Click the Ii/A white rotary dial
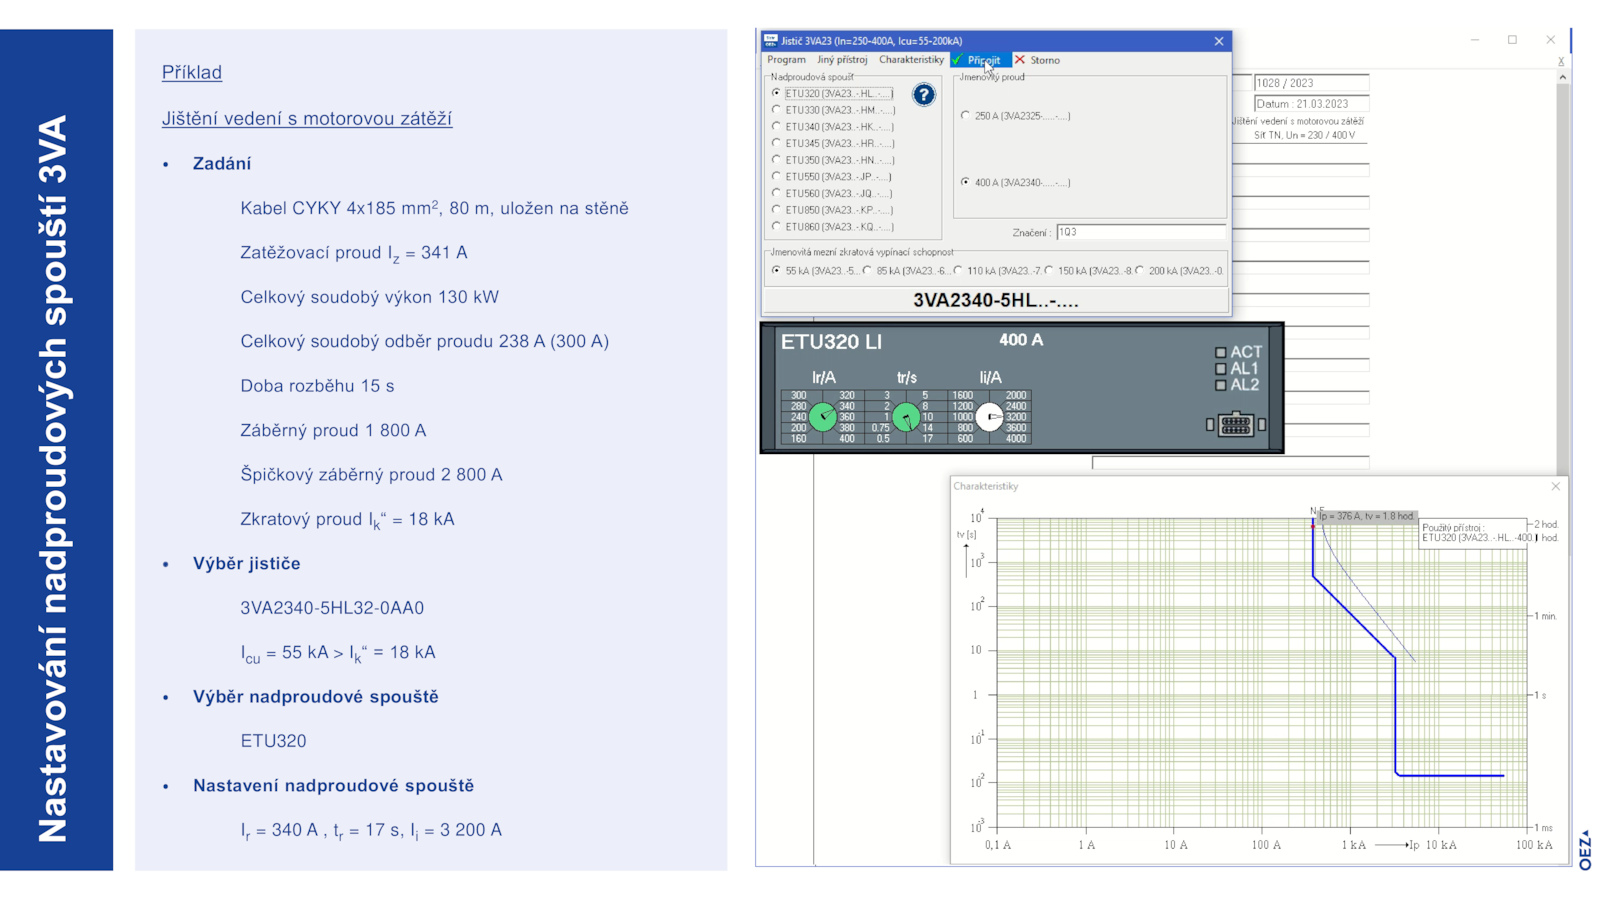 (989, 417)
